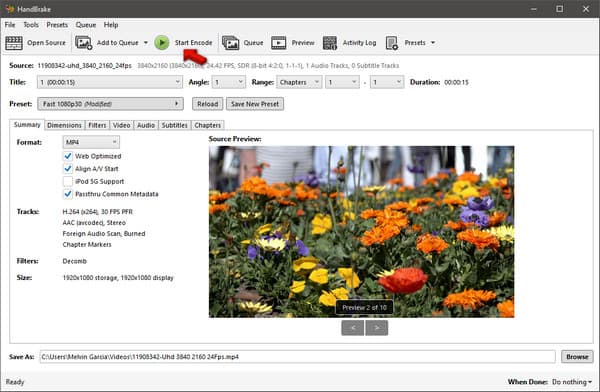The height and width of the screenshot is (392, 600).
Task: Open the Format MP4 dropdown
Action: coord(91,142)
